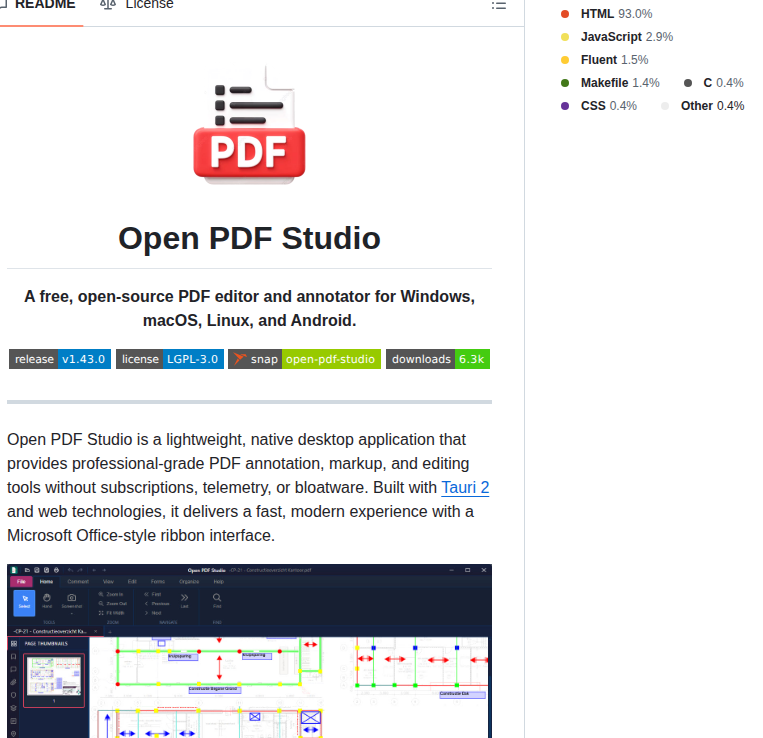Click the Open PDF Studio heading
Viewport: 763px width, 738px height.
pos(250,238)
